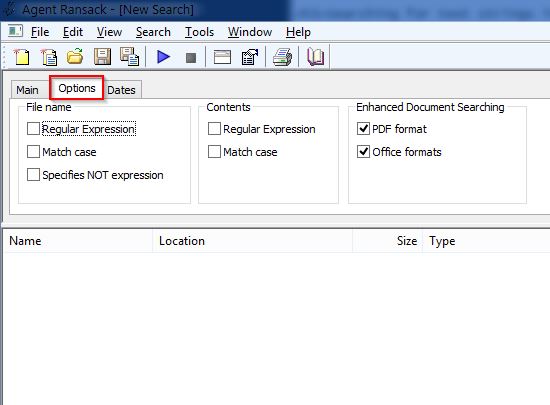Switch to the Dates tab

[x=121, y=90]
